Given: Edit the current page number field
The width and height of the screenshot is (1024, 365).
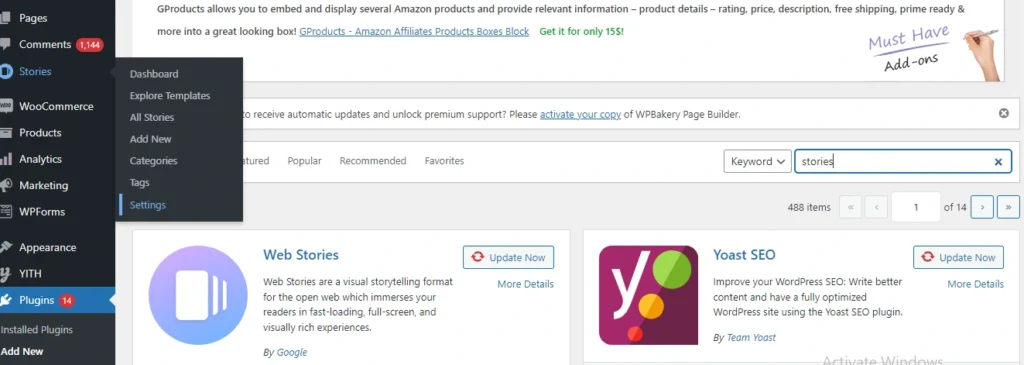Looking at the screenshot, I should [x=916, y=207].
